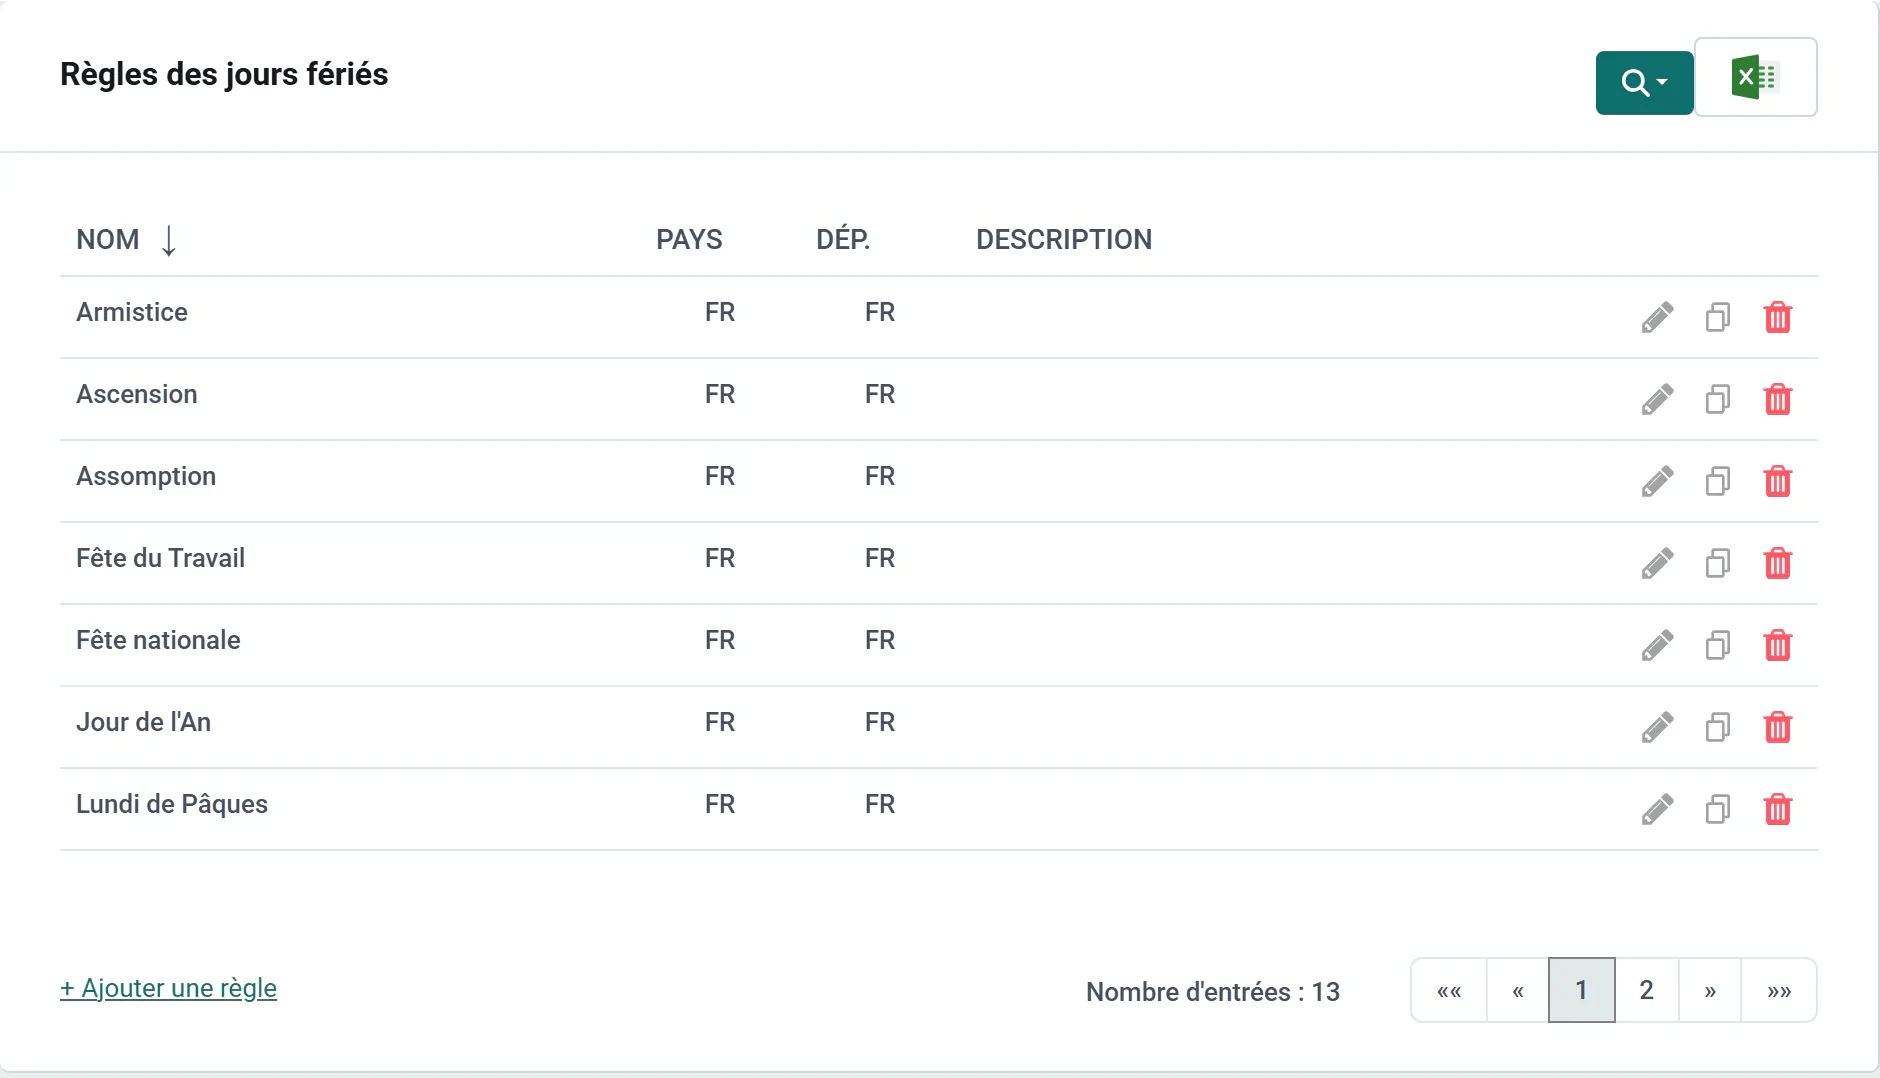The width and height of the screenshot is (1880, 1078).
Task: Jump to the first page
Action: (x=1449, y=990)
